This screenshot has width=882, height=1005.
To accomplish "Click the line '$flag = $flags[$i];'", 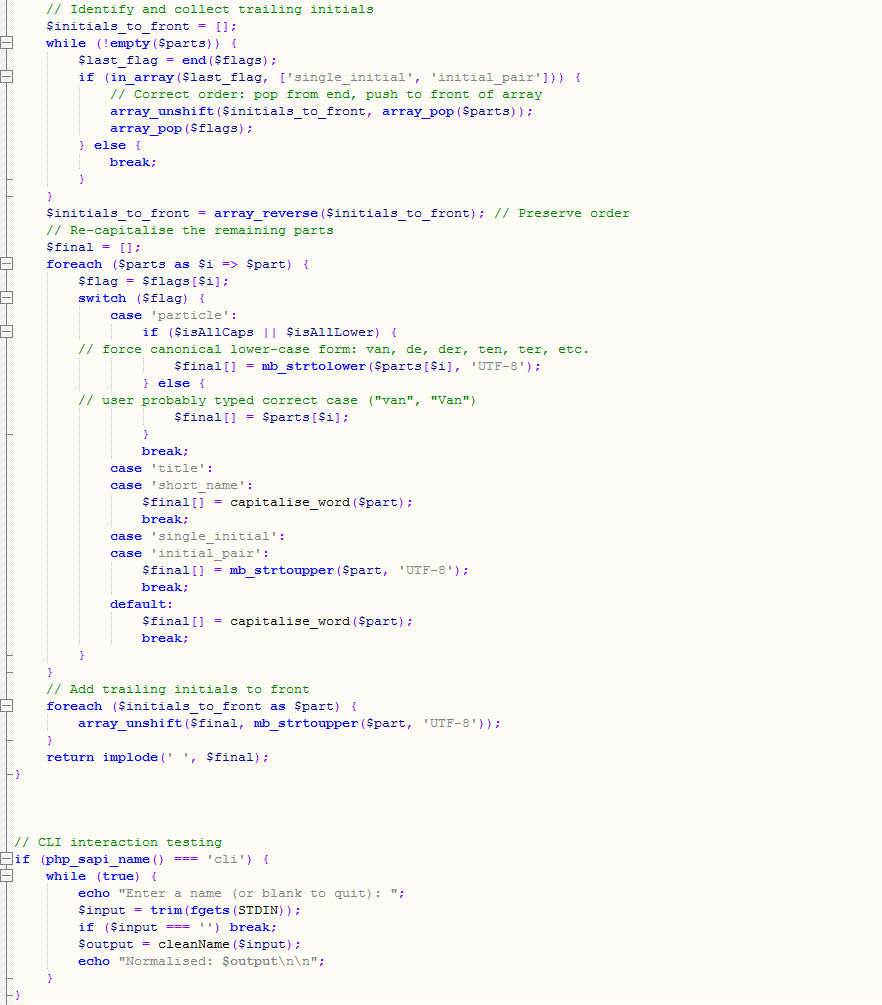I will point(154,281).
